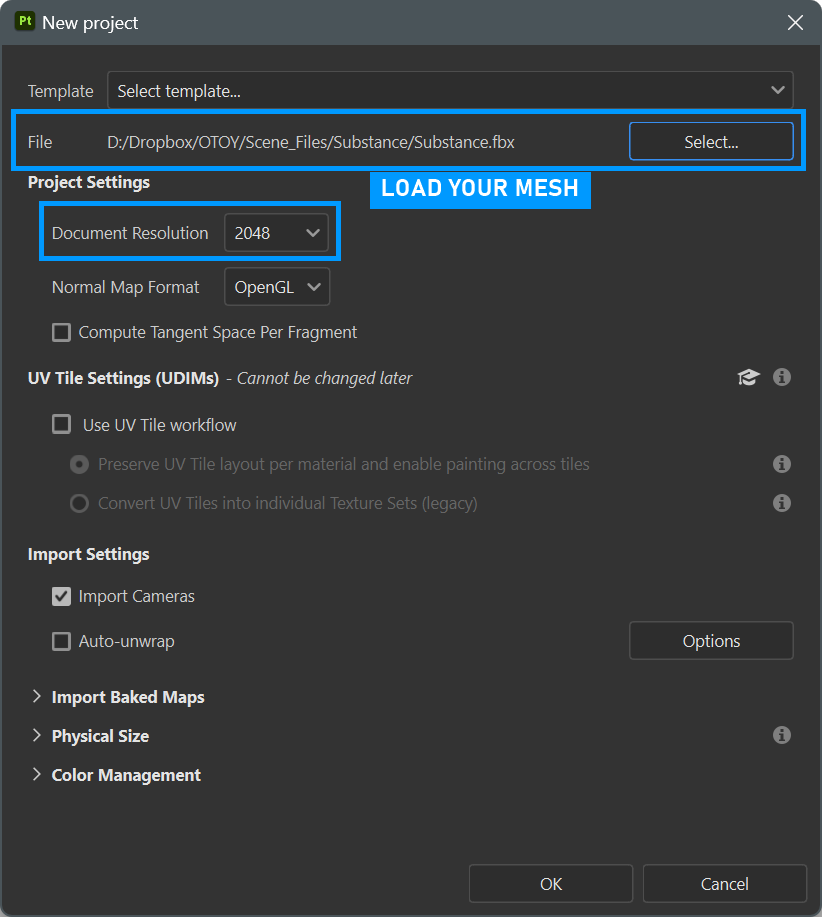Viewport: 822px width, 917px height.
Task: Enable Compute Tangent Space Per Fragment
Action: click(x=62, y=332)
